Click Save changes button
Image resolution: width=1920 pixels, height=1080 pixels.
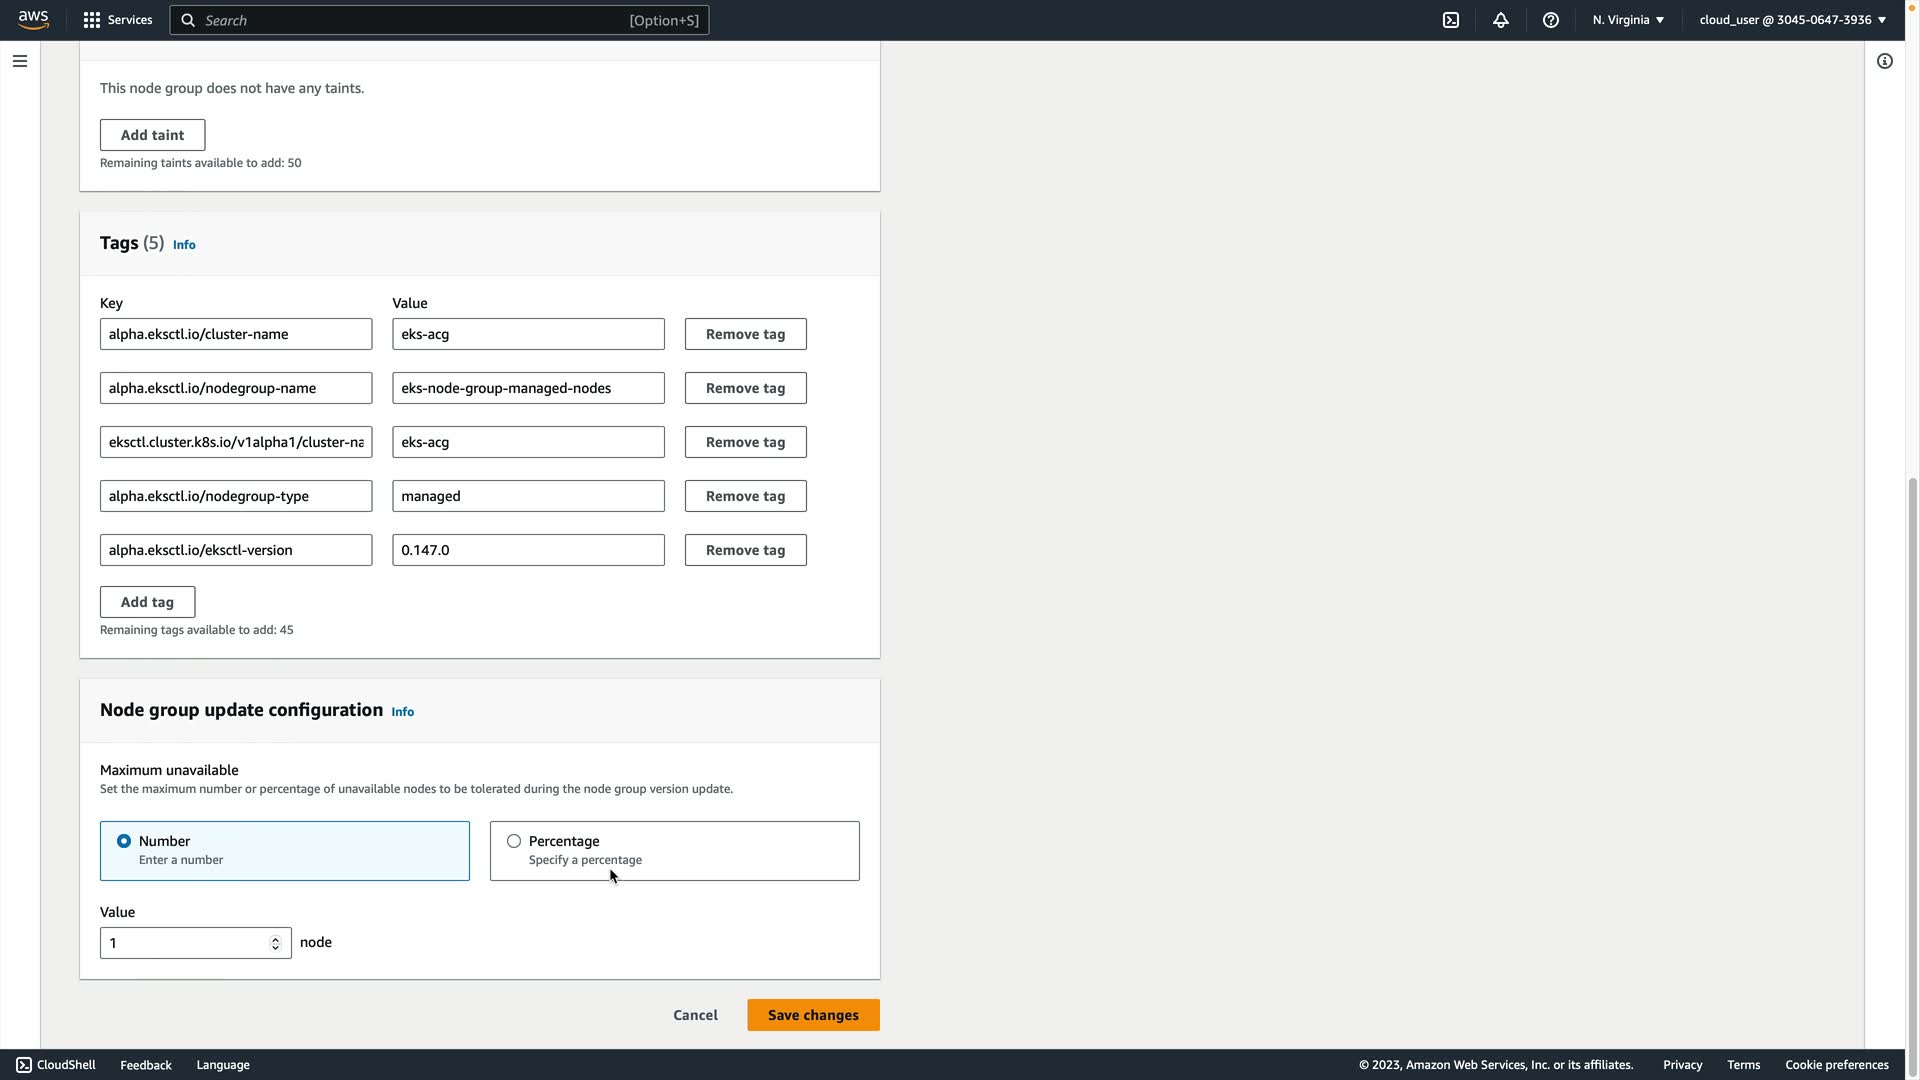(812, 1015)
